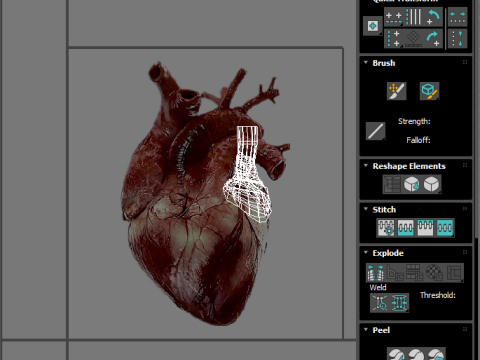Click Space Horizontally icon with left-right arrows

457,17
